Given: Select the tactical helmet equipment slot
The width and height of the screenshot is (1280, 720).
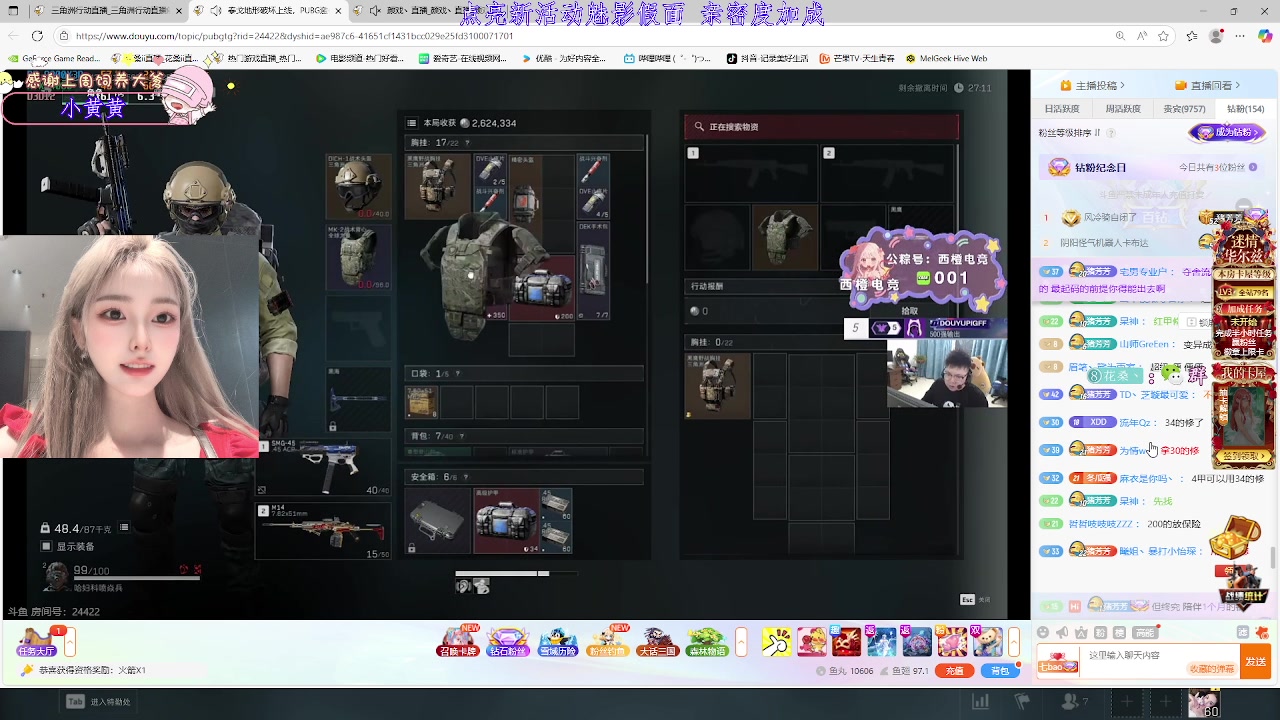Looking at the screenshot, I should (x=358, y=187).
